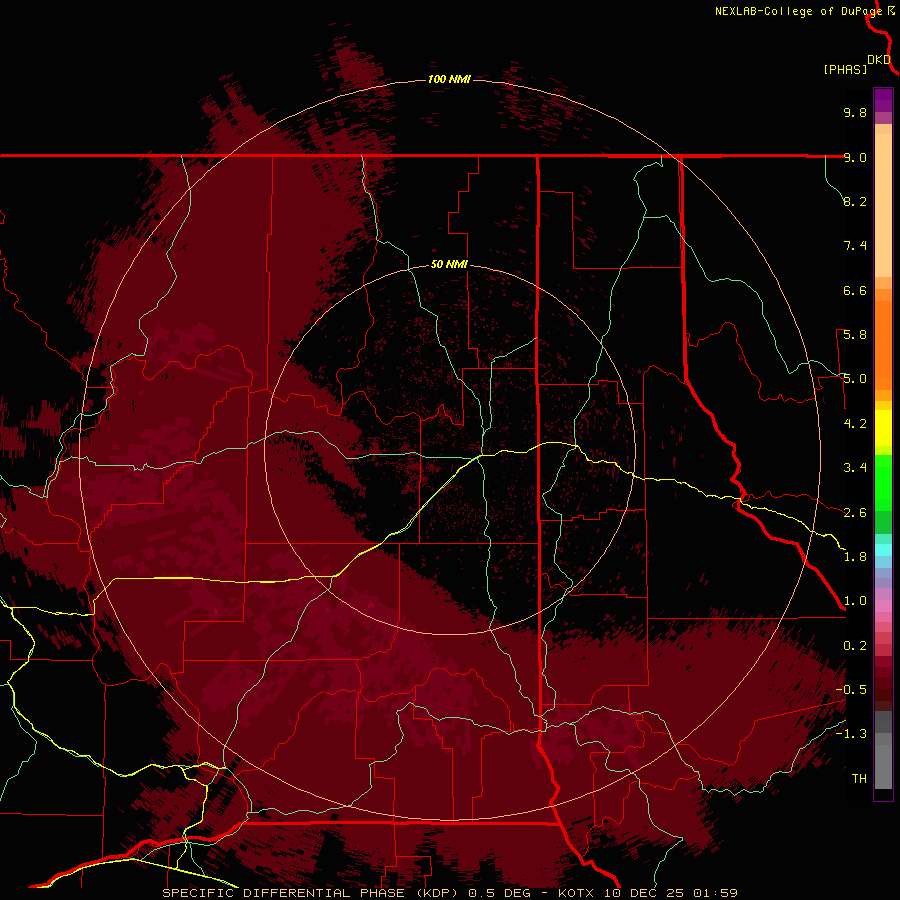Pick the cyan band of the color scale
This screenshot has height=900, width=900.
883,550
